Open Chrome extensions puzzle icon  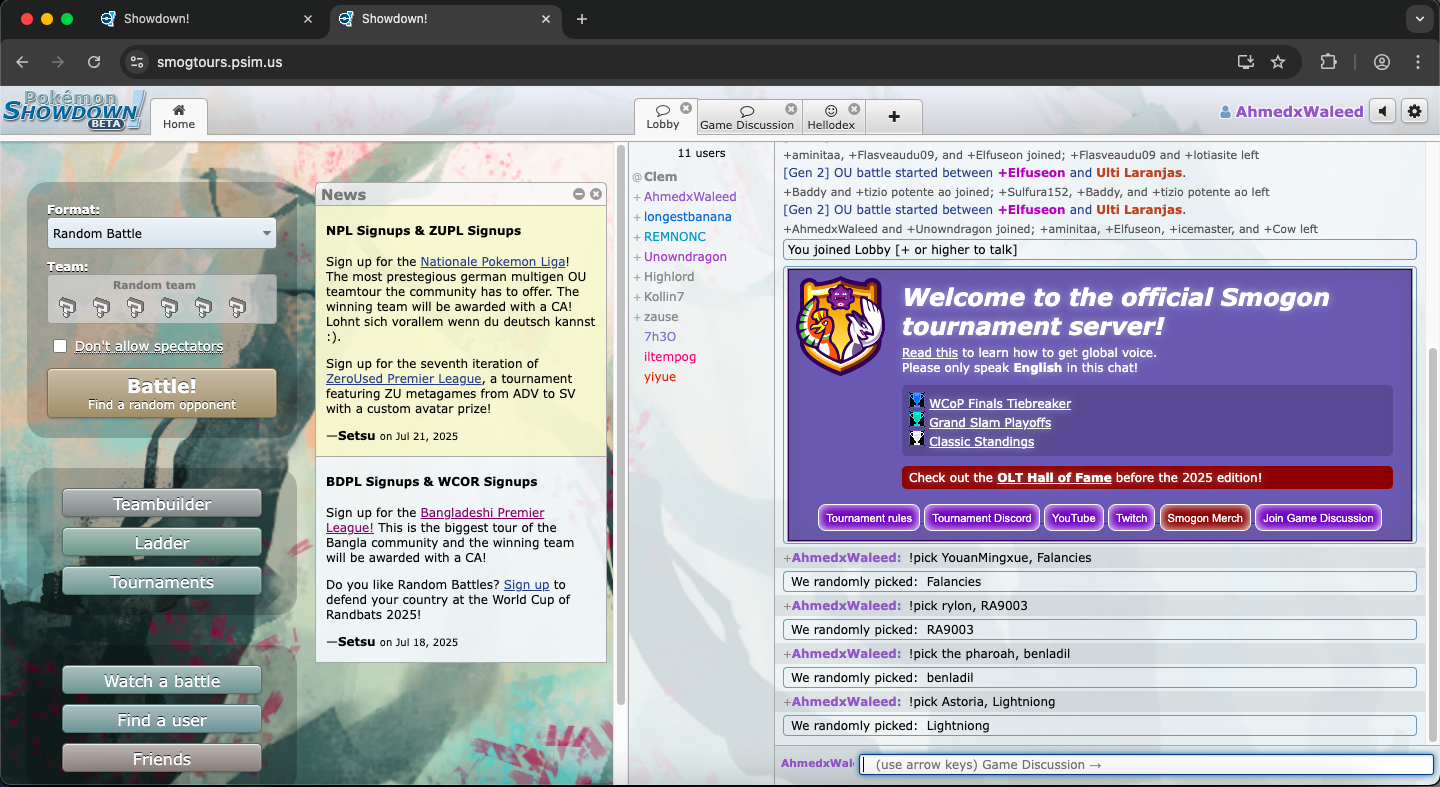tap(1328, 62)
